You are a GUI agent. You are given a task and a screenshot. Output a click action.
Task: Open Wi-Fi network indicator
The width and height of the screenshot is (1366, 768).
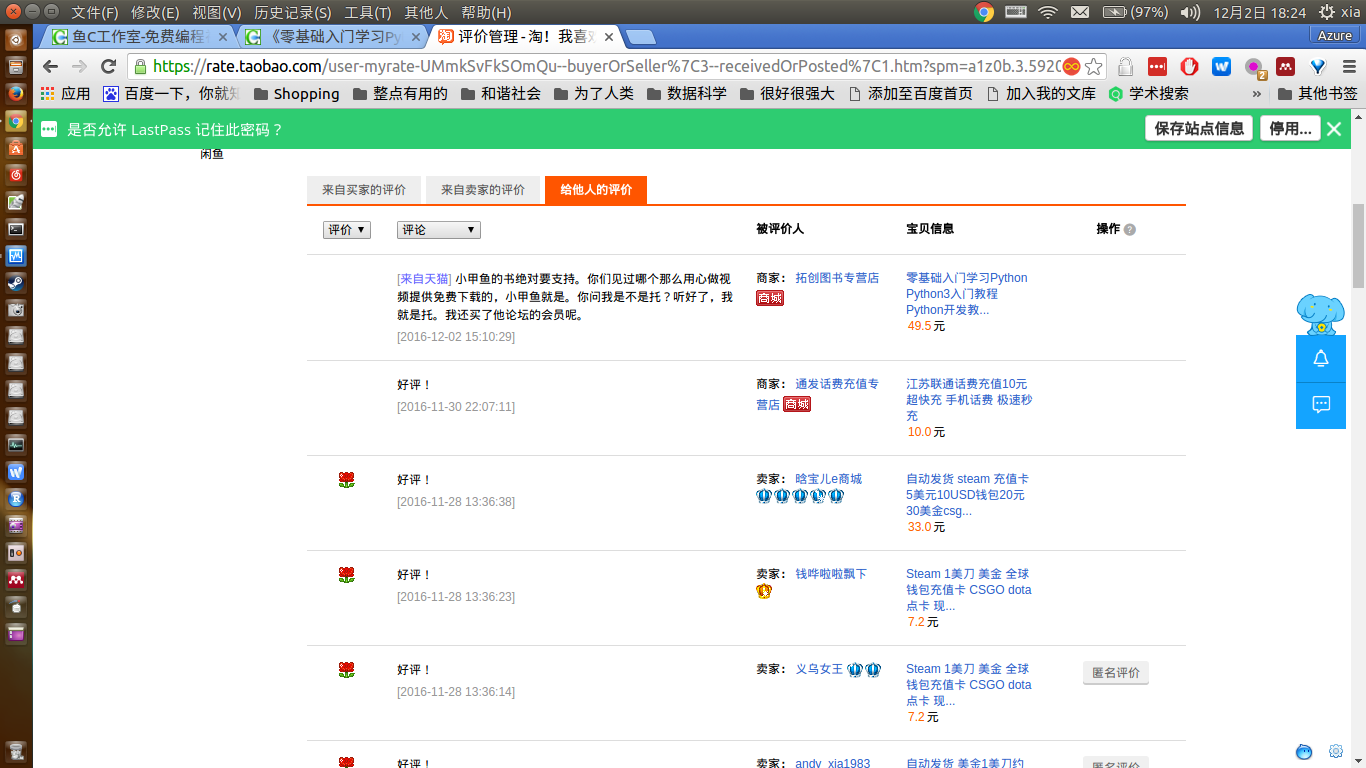(1048, 13)
